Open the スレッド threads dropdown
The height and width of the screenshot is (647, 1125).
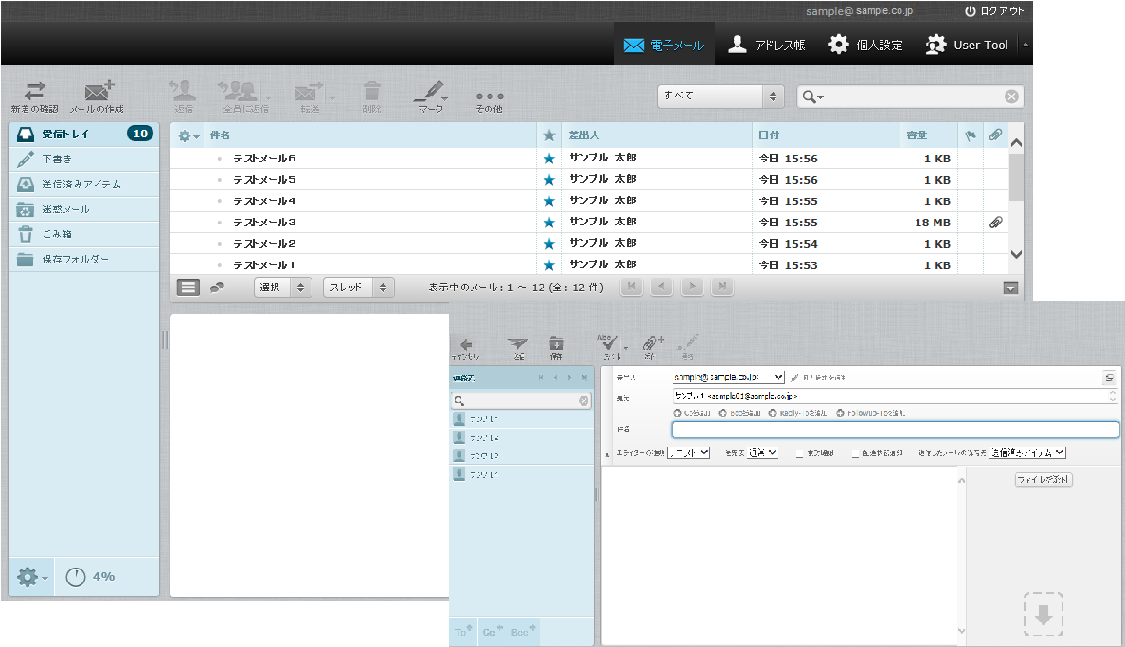pos(359,287)
